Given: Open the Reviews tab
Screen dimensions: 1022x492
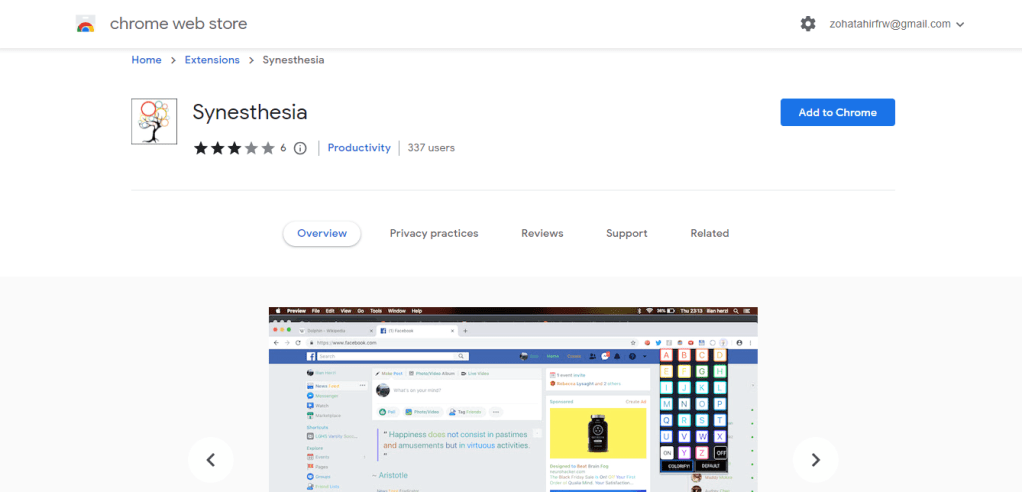Looking at the screenshot, I should pos(542,233).
